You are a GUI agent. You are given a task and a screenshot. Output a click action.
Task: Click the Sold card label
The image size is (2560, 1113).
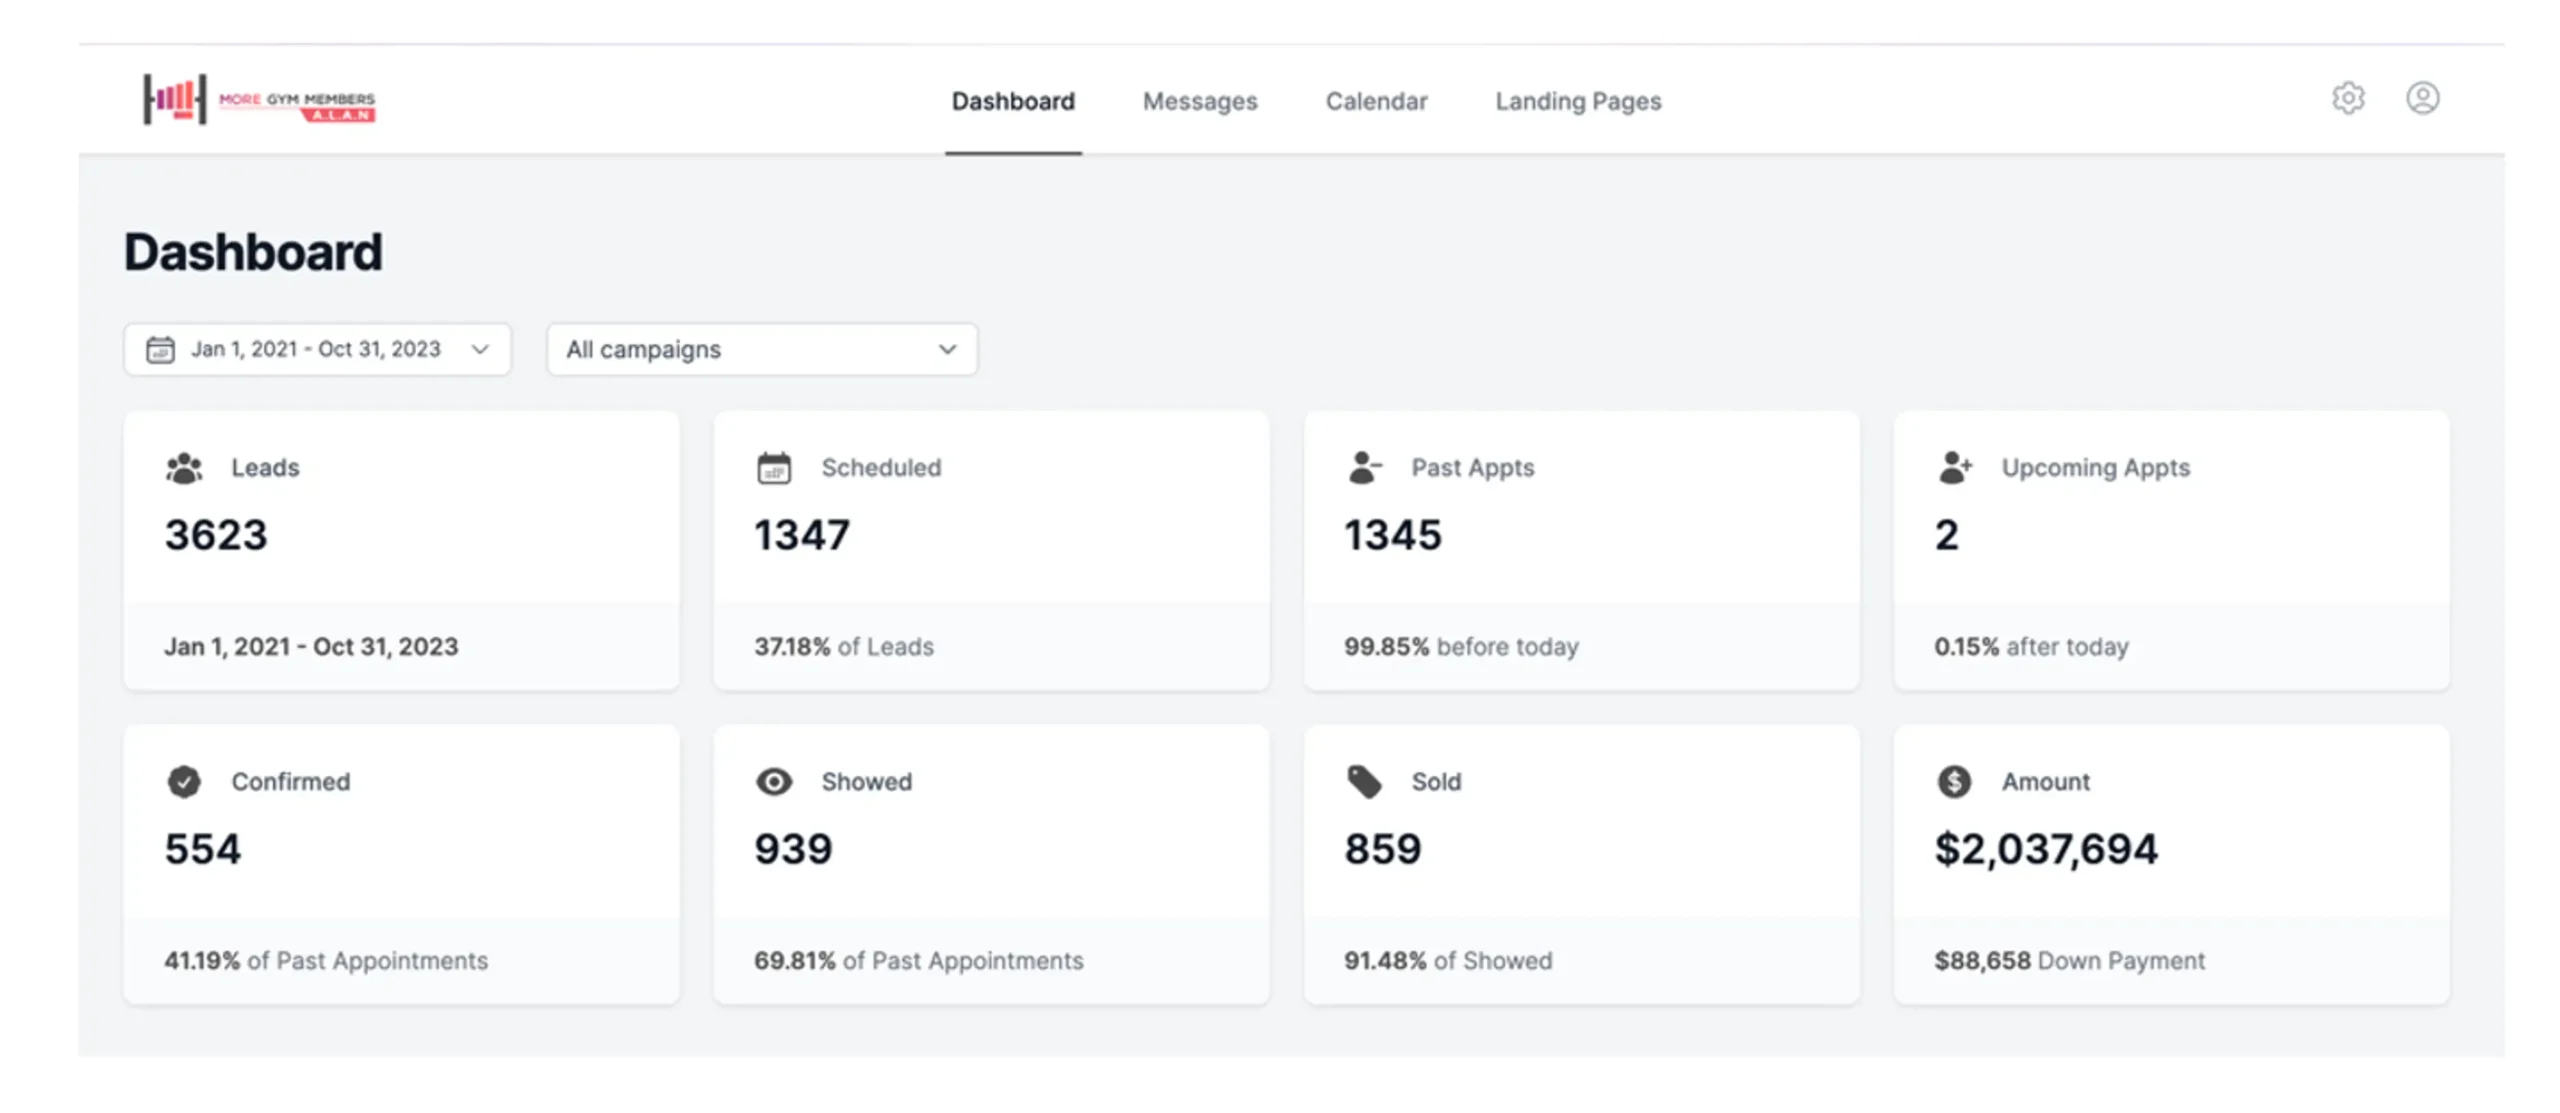tap(1435, 782)
